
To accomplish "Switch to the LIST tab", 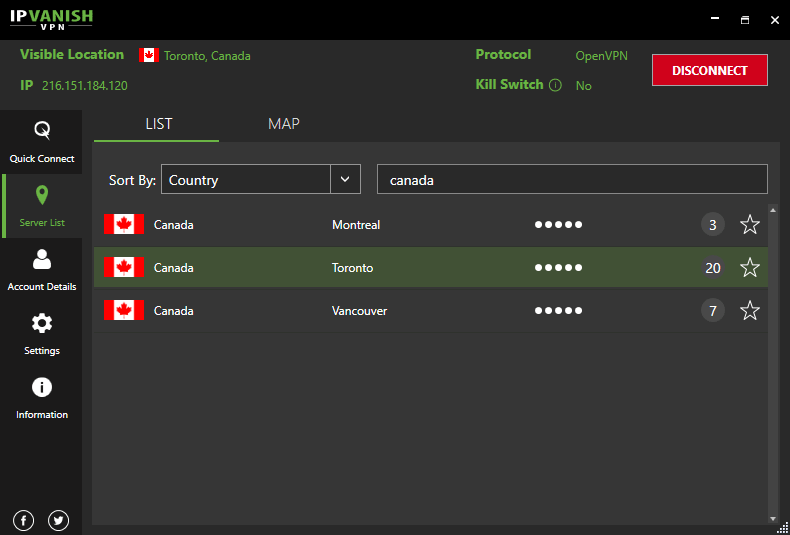I will pos(157,124).
